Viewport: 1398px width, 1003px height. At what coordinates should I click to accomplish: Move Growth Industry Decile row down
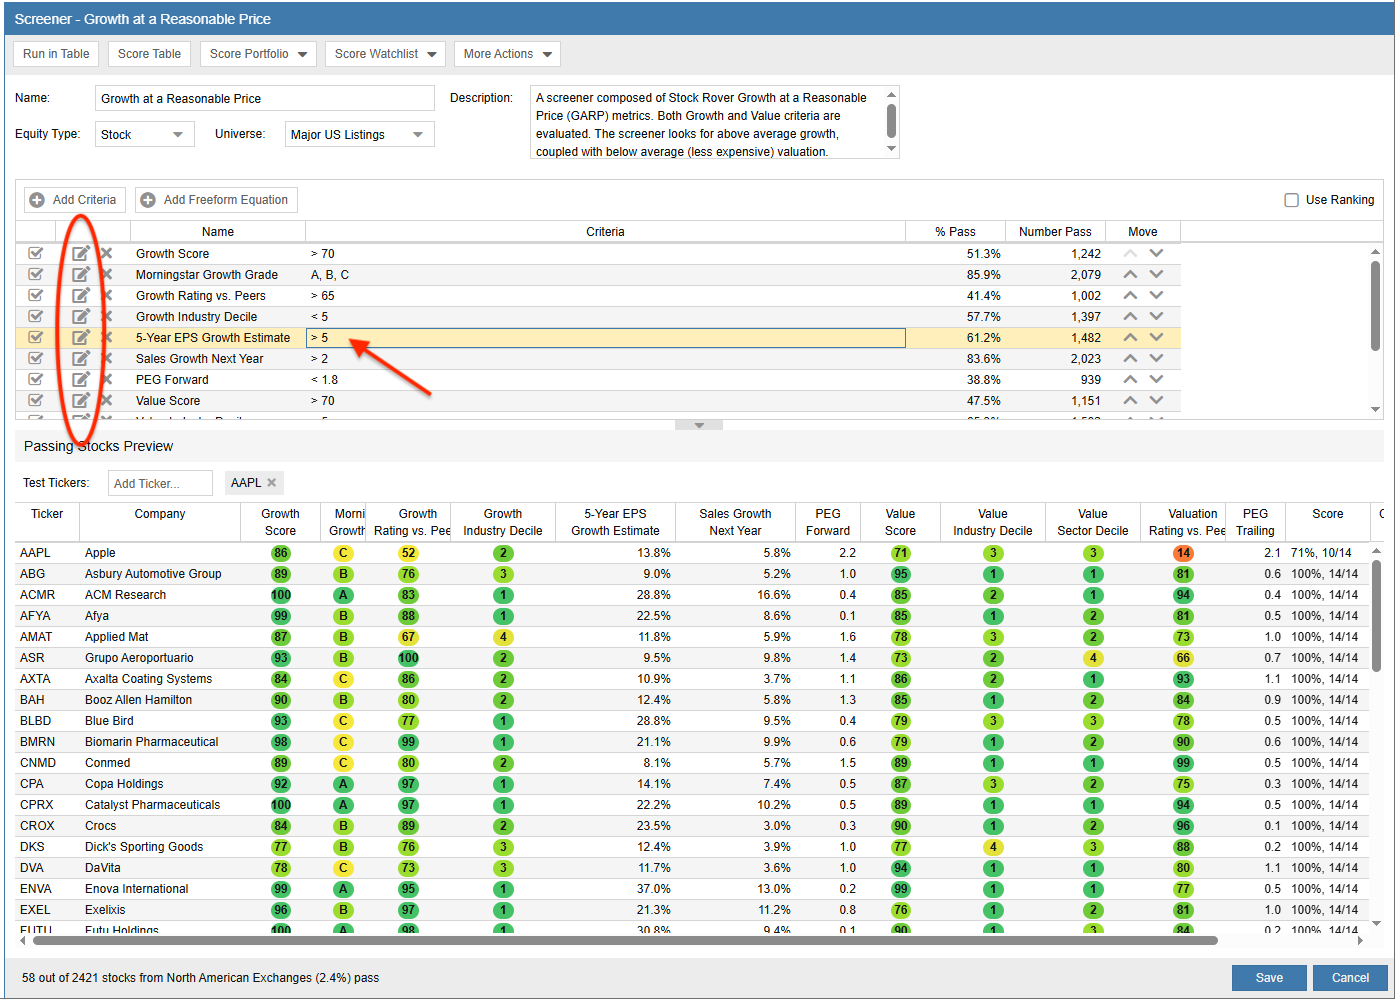point(1156,317)
